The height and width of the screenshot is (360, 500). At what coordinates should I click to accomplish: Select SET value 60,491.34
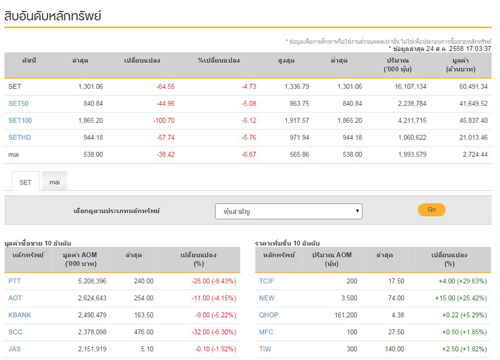473,87
